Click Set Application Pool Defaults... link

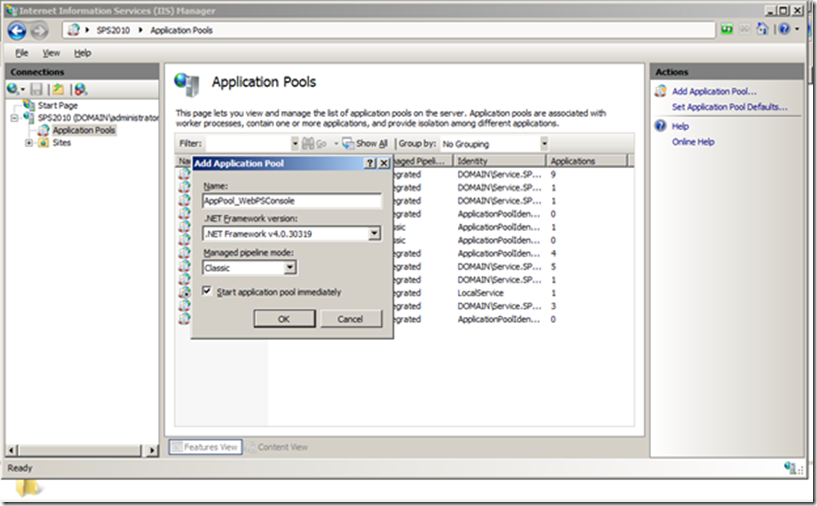click(x=729, y=107)
